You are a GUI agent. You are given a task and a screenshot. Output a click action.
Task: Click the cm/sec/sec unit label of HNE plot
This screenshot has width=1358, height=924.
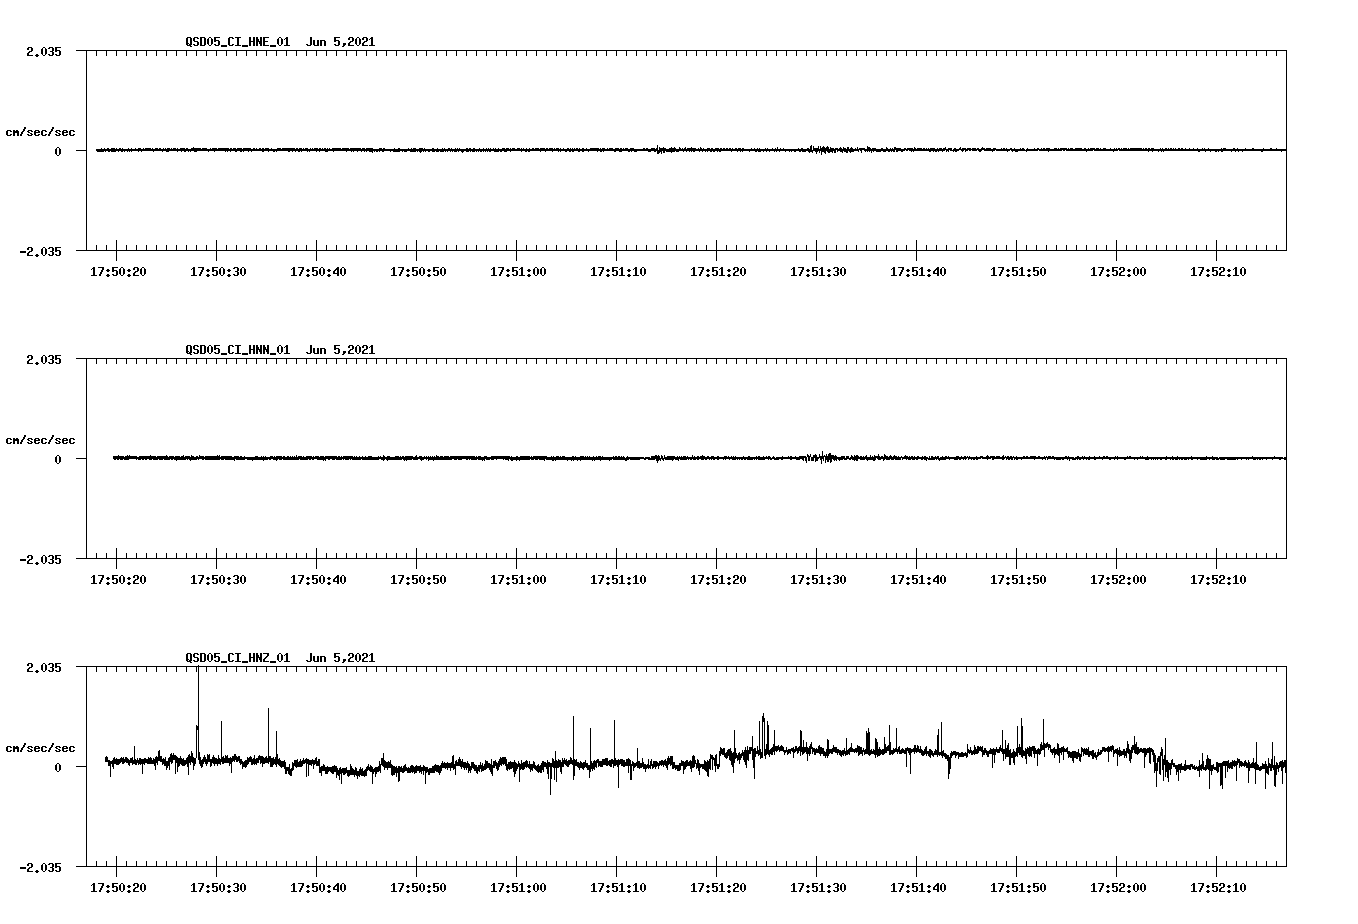click(x=41, y=132)
